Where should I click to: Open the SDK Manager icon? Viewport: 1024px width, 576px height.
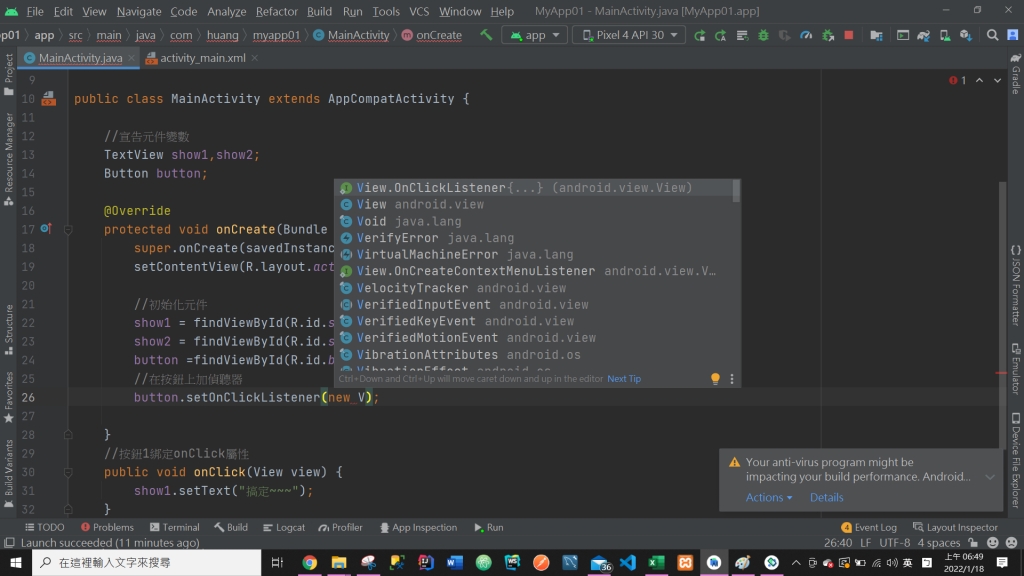pos(966,35)
